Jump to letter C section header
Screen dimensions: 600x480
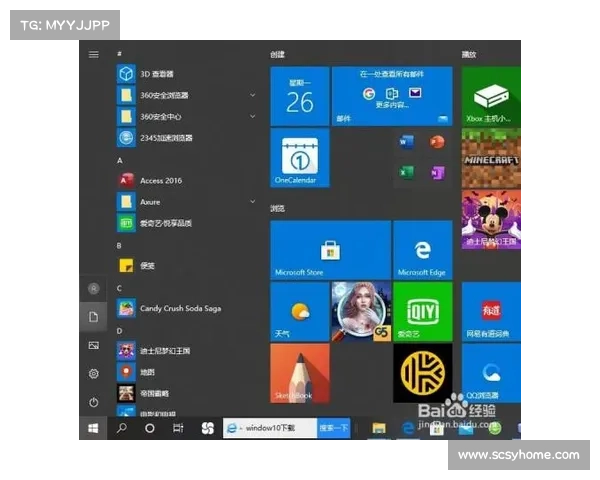pos(119,288)
